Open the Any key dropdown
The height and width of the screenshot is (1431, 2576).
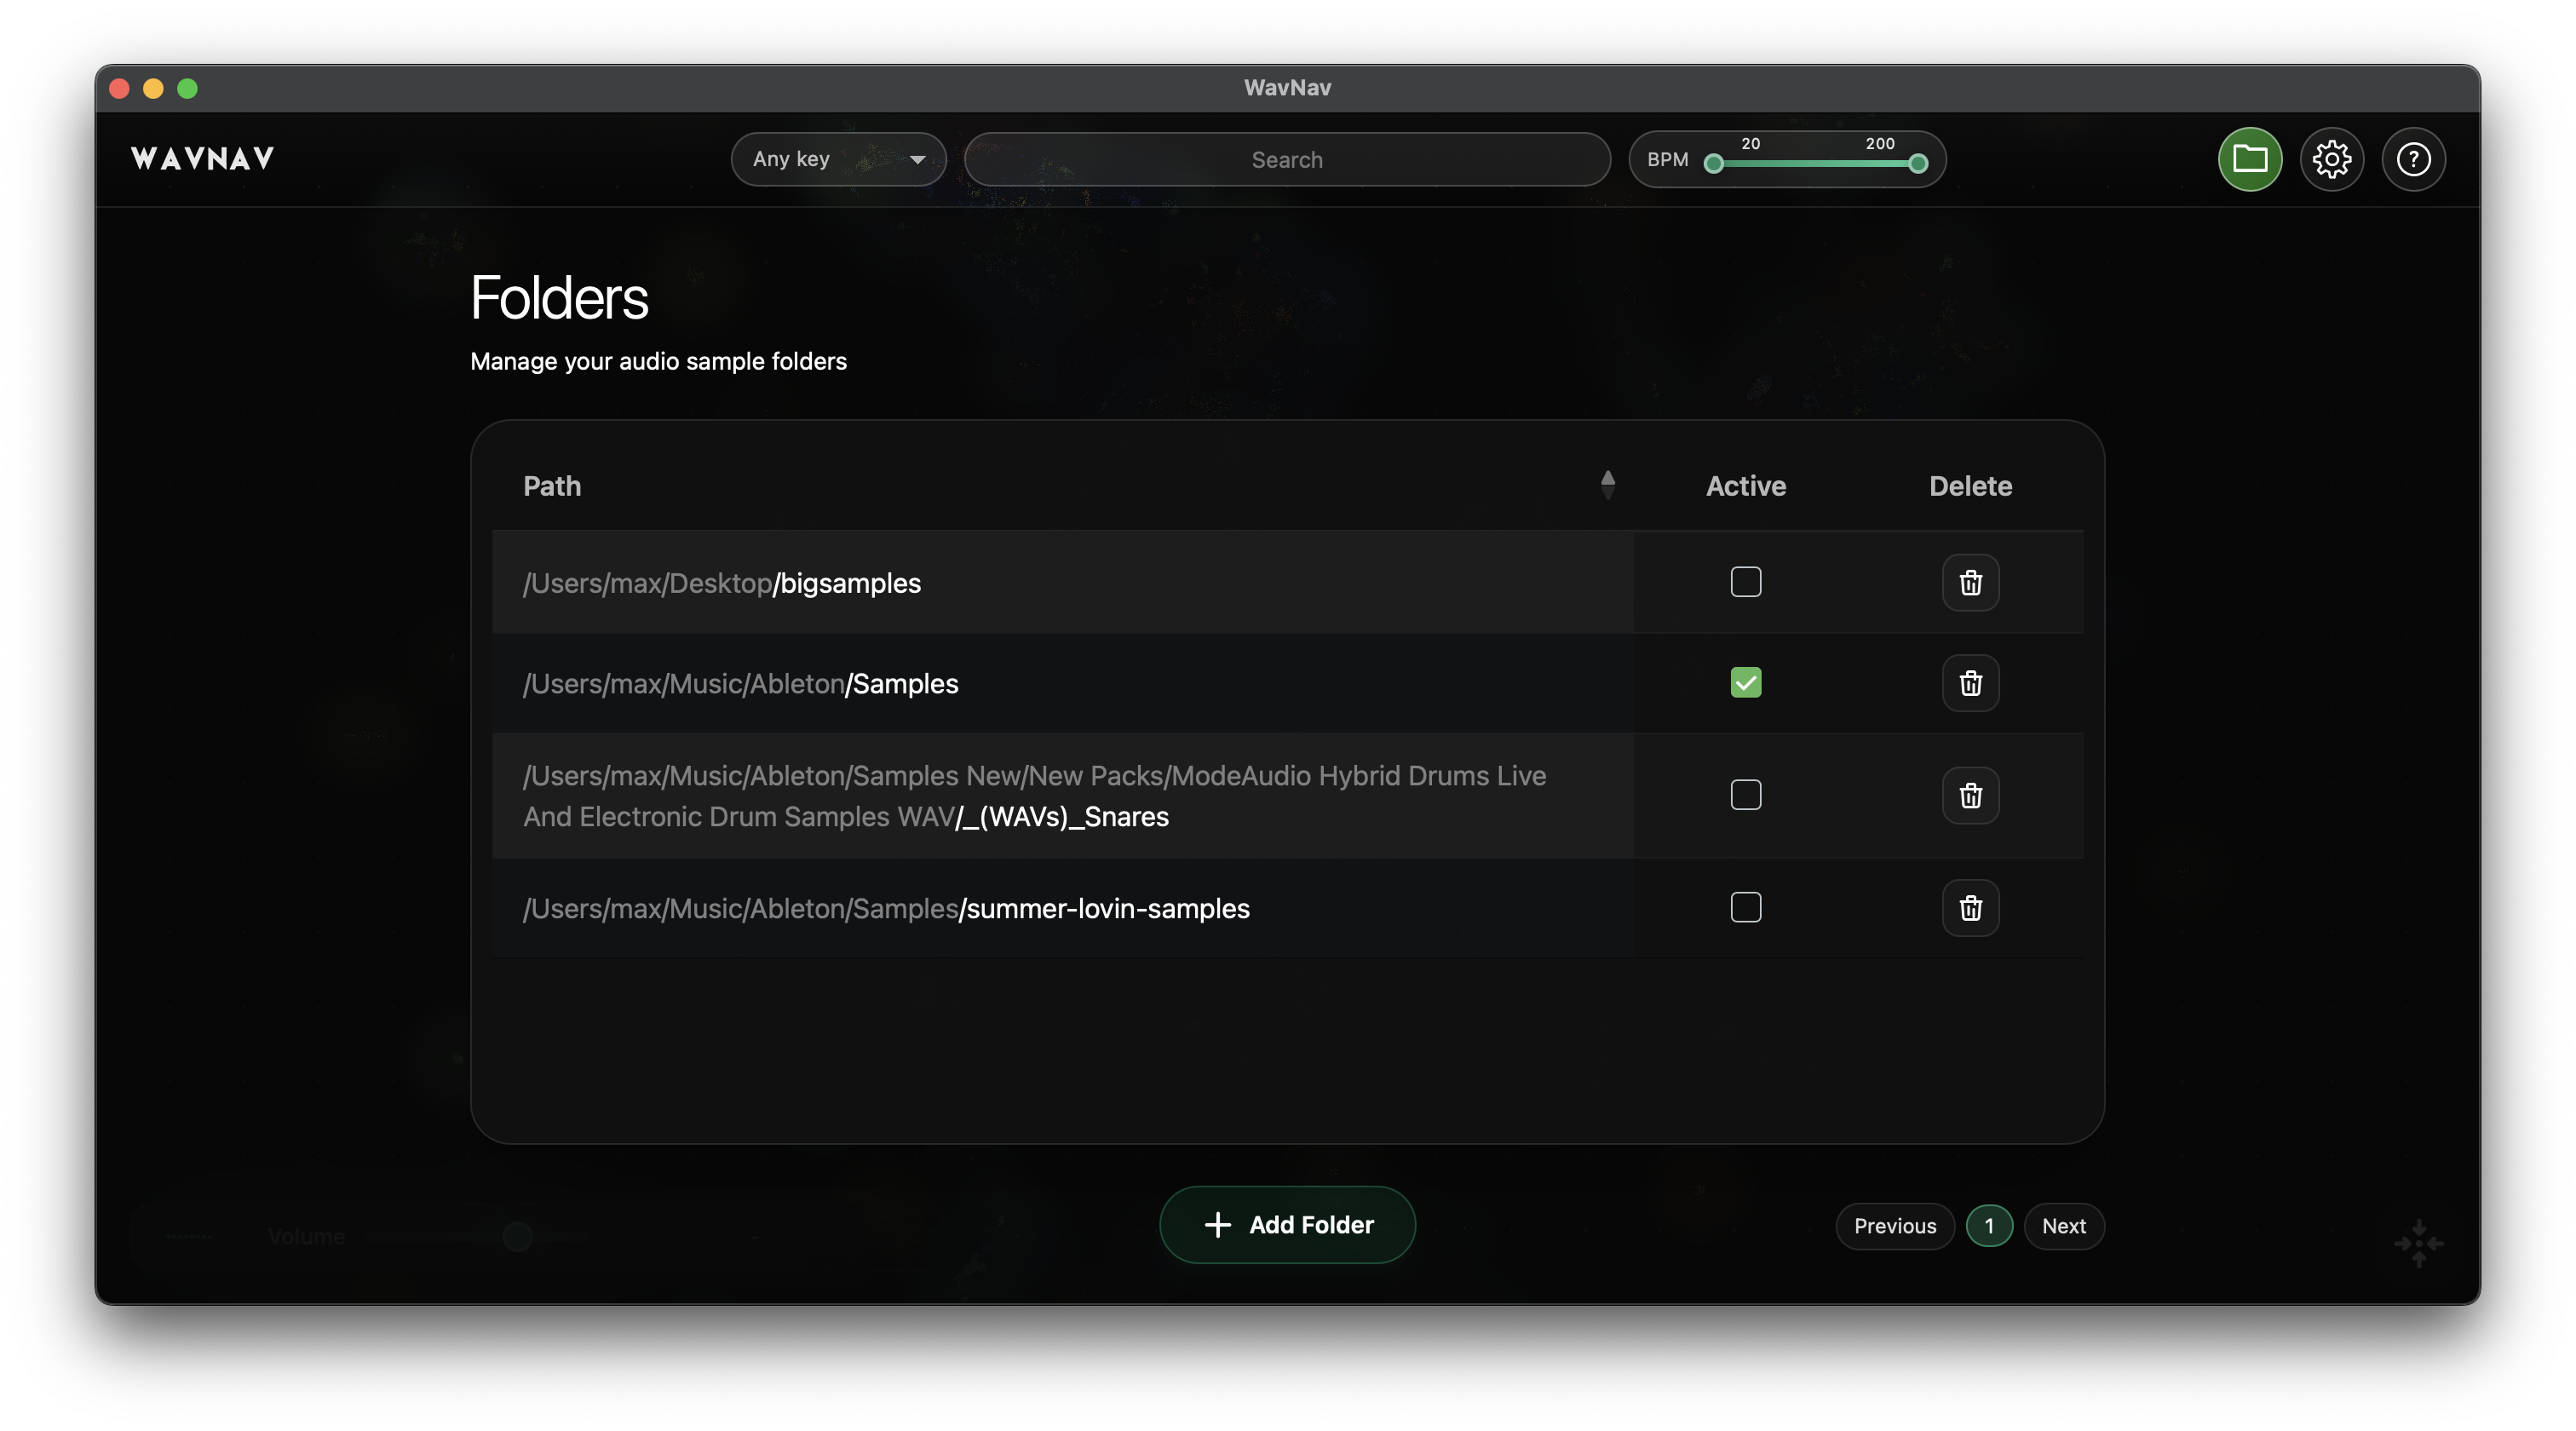click(838, 159)
